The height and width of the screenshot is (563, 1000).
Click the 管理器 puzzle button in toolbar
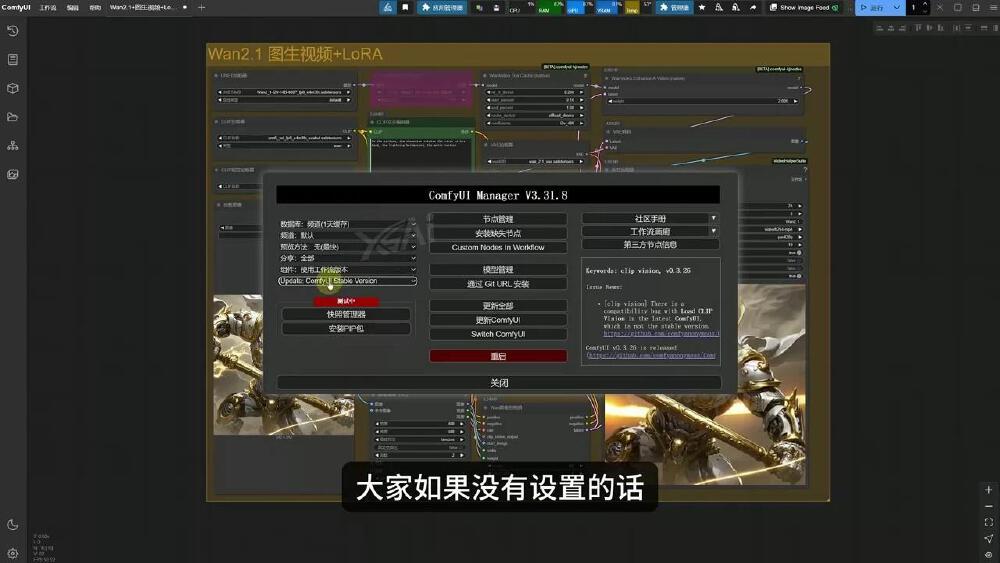click(675, 8)
